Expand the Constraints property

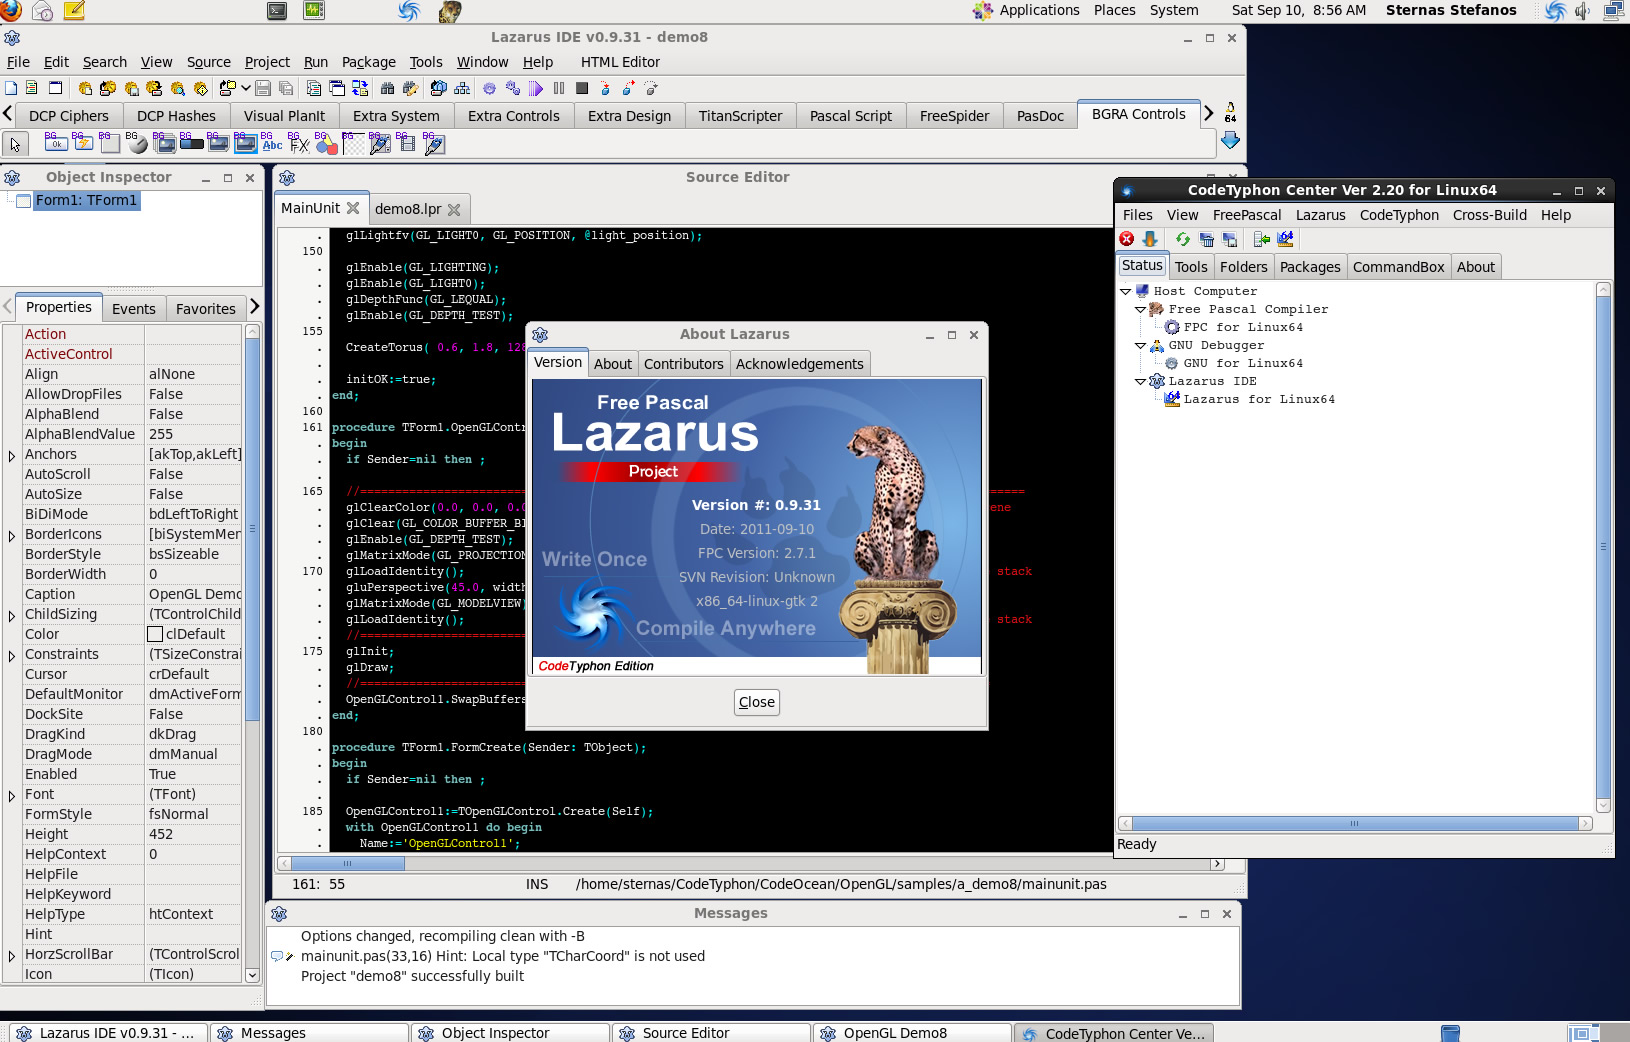[x=11, y=655]
